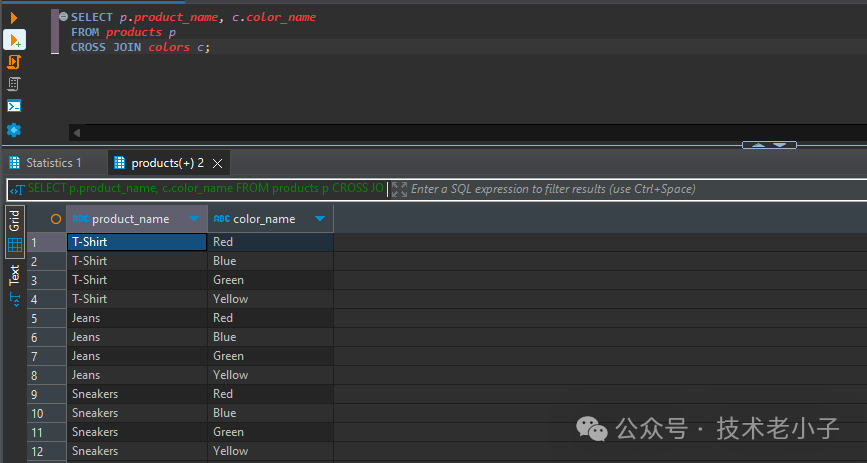Click the product_name column header
Viewport: 867px width, 463px height.
point(130,219)
